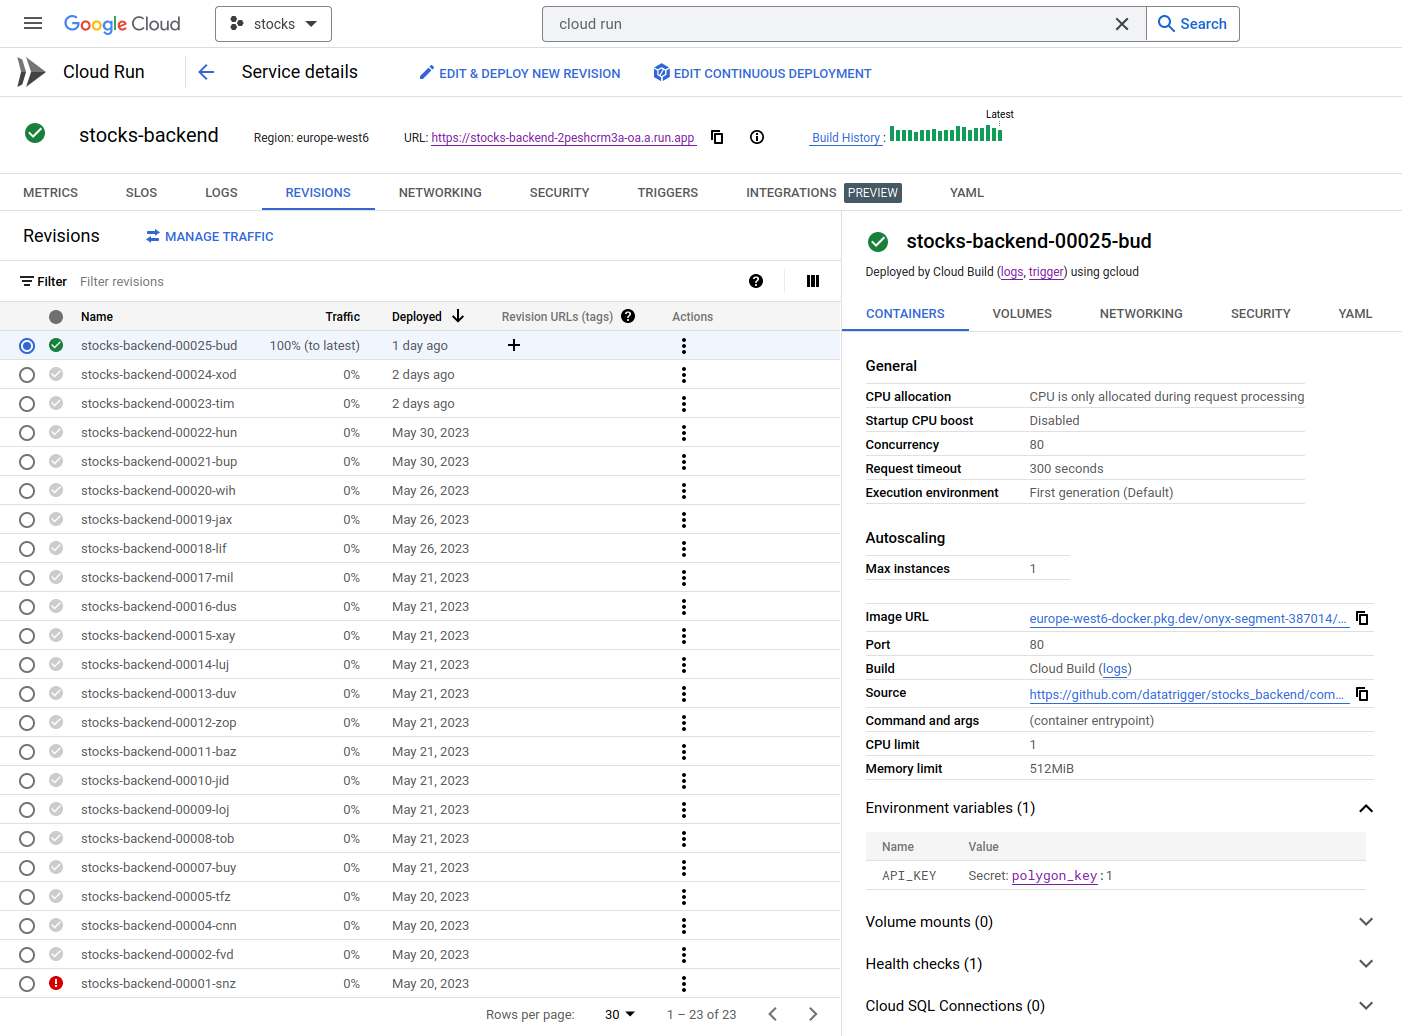Click the Google Cloud logo
Image resolution: width=1402 pixels, height=1036 pixels.
tap(122, 24)
